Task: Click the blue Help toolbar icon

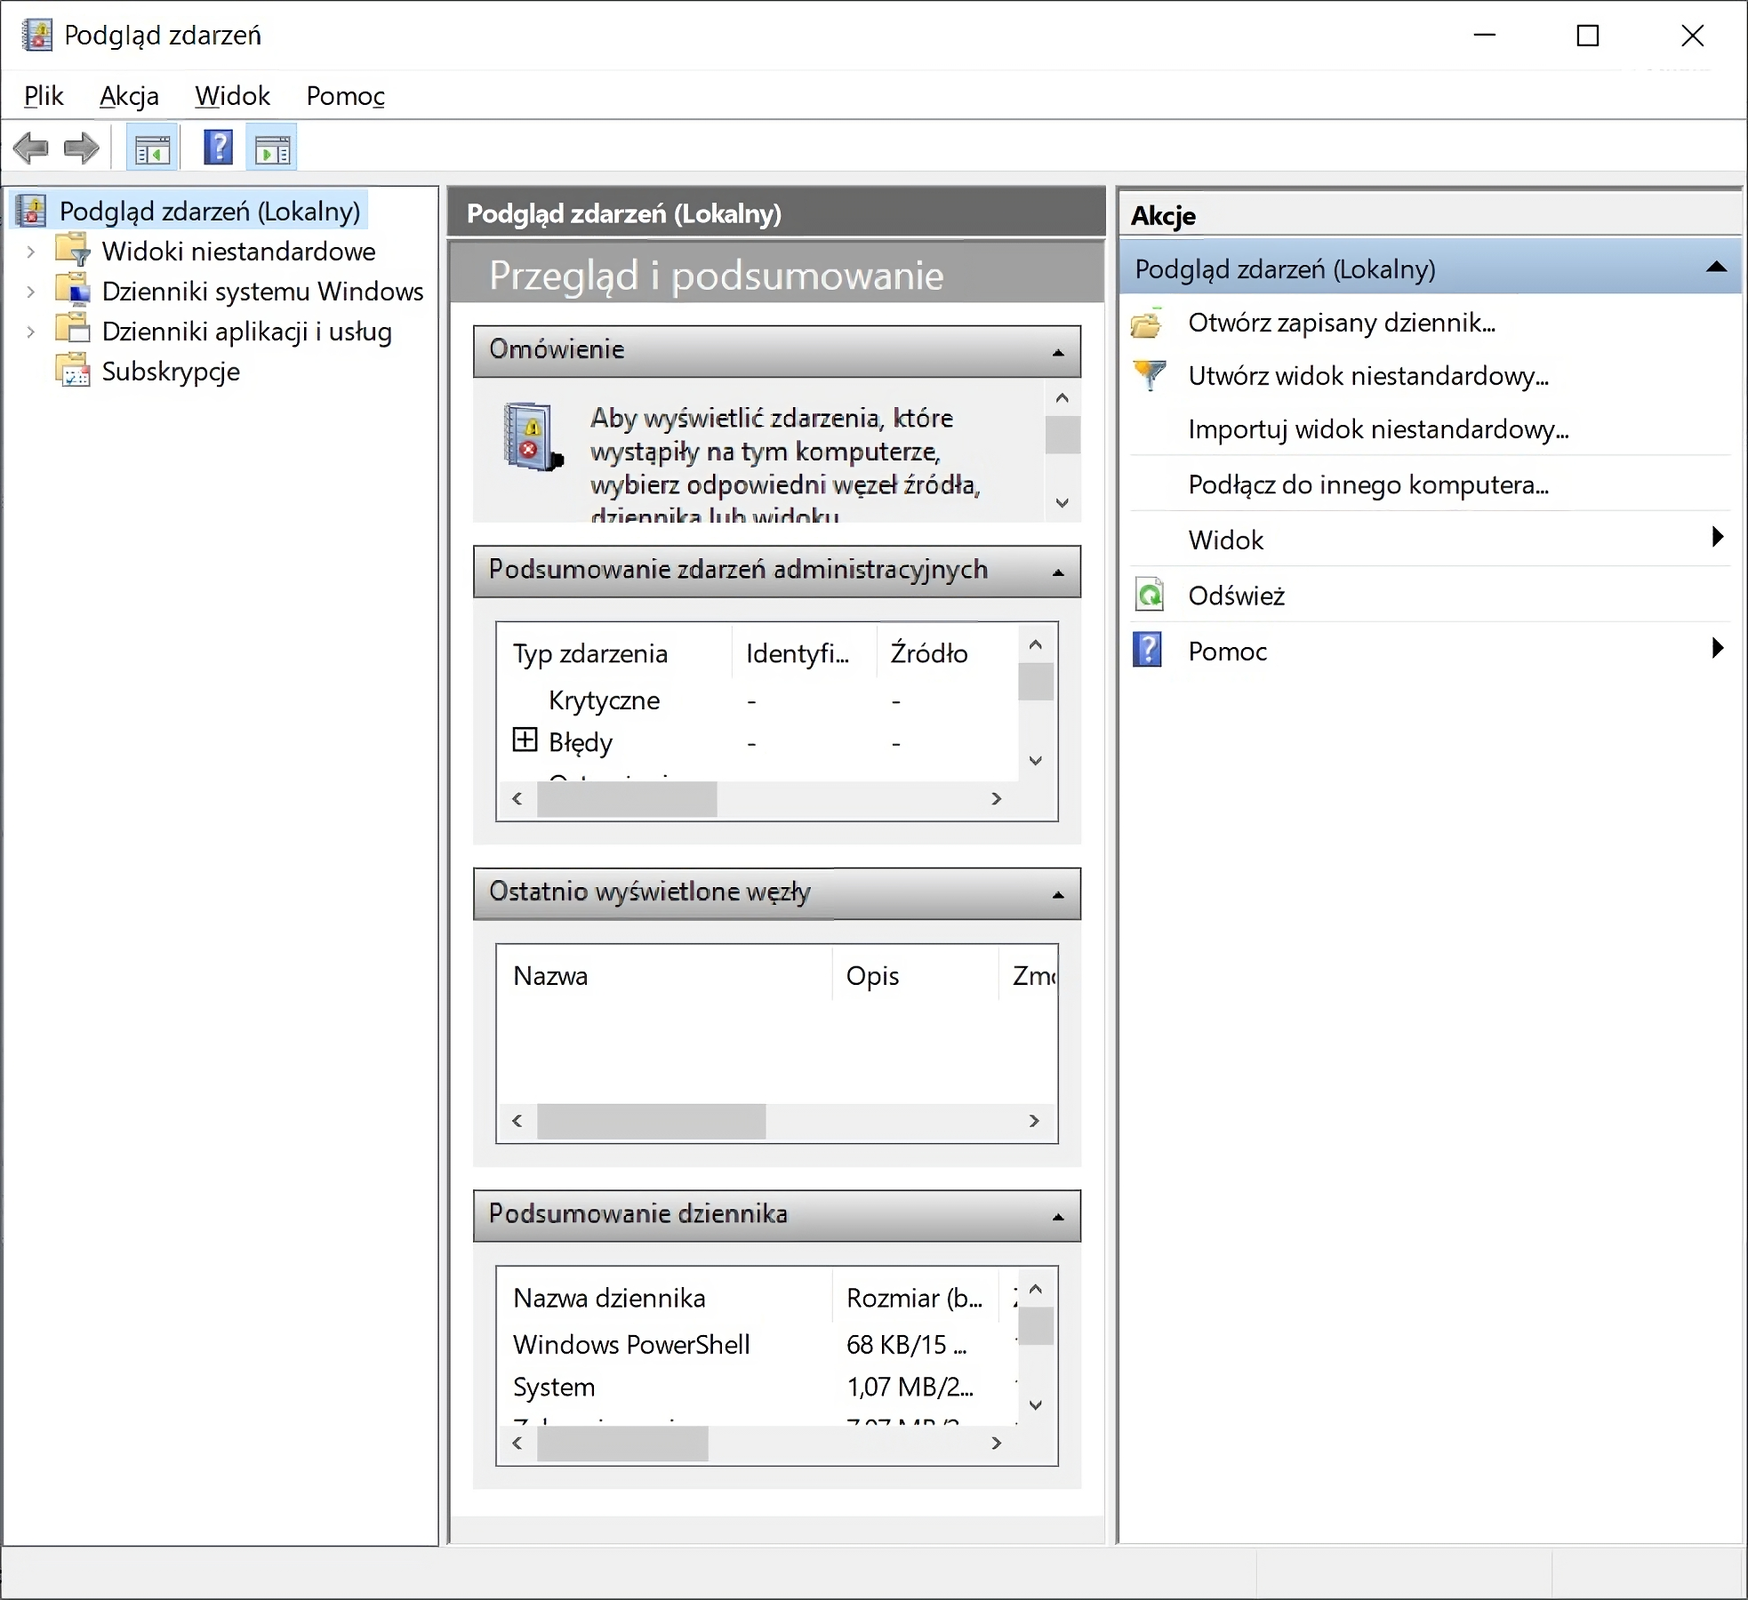Action: tap(218, 148)
